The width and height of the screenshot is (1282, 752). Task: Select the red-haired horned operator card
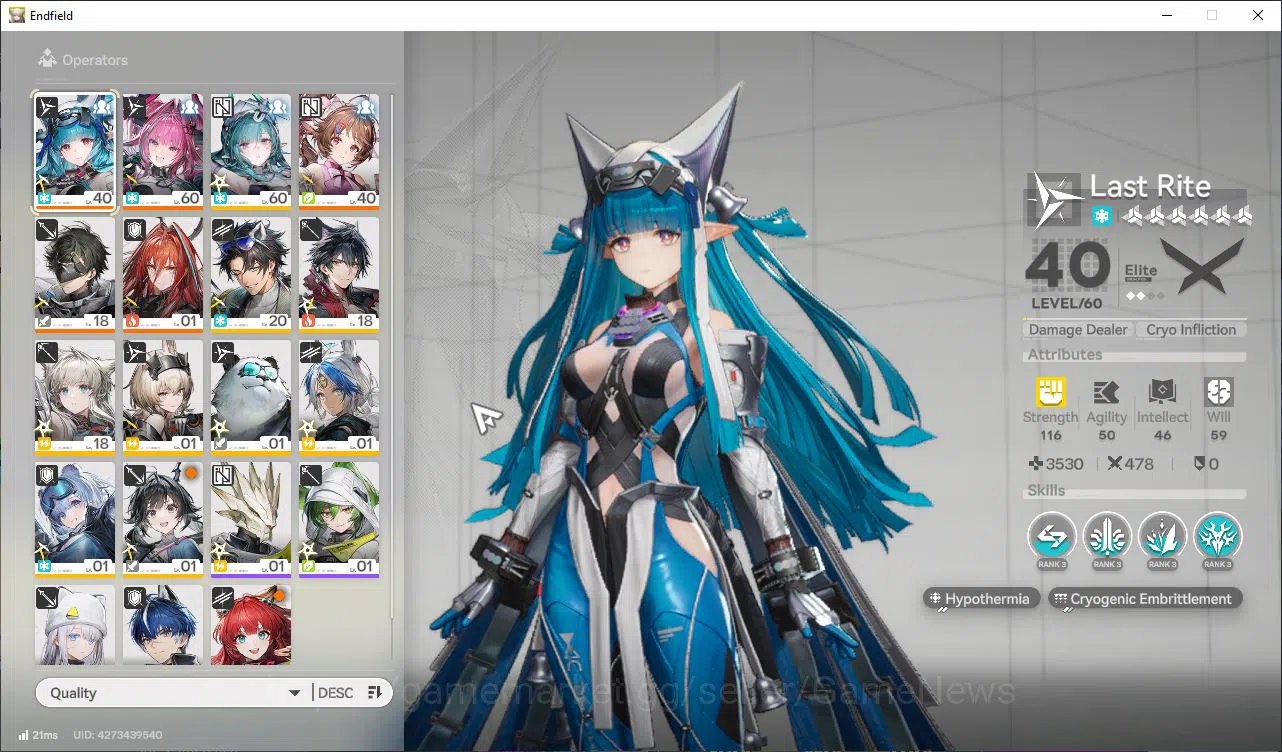(163, 274)
